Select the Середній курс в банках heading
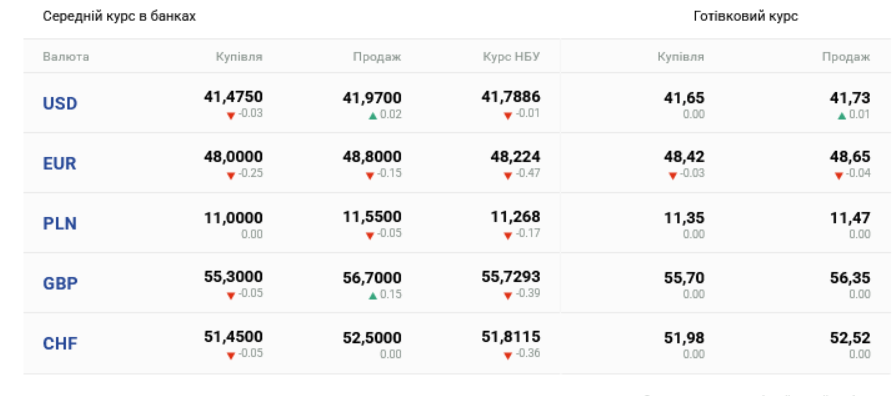This screenshot has width=892, height=396. pyautogui.click(x=119, y=16)
